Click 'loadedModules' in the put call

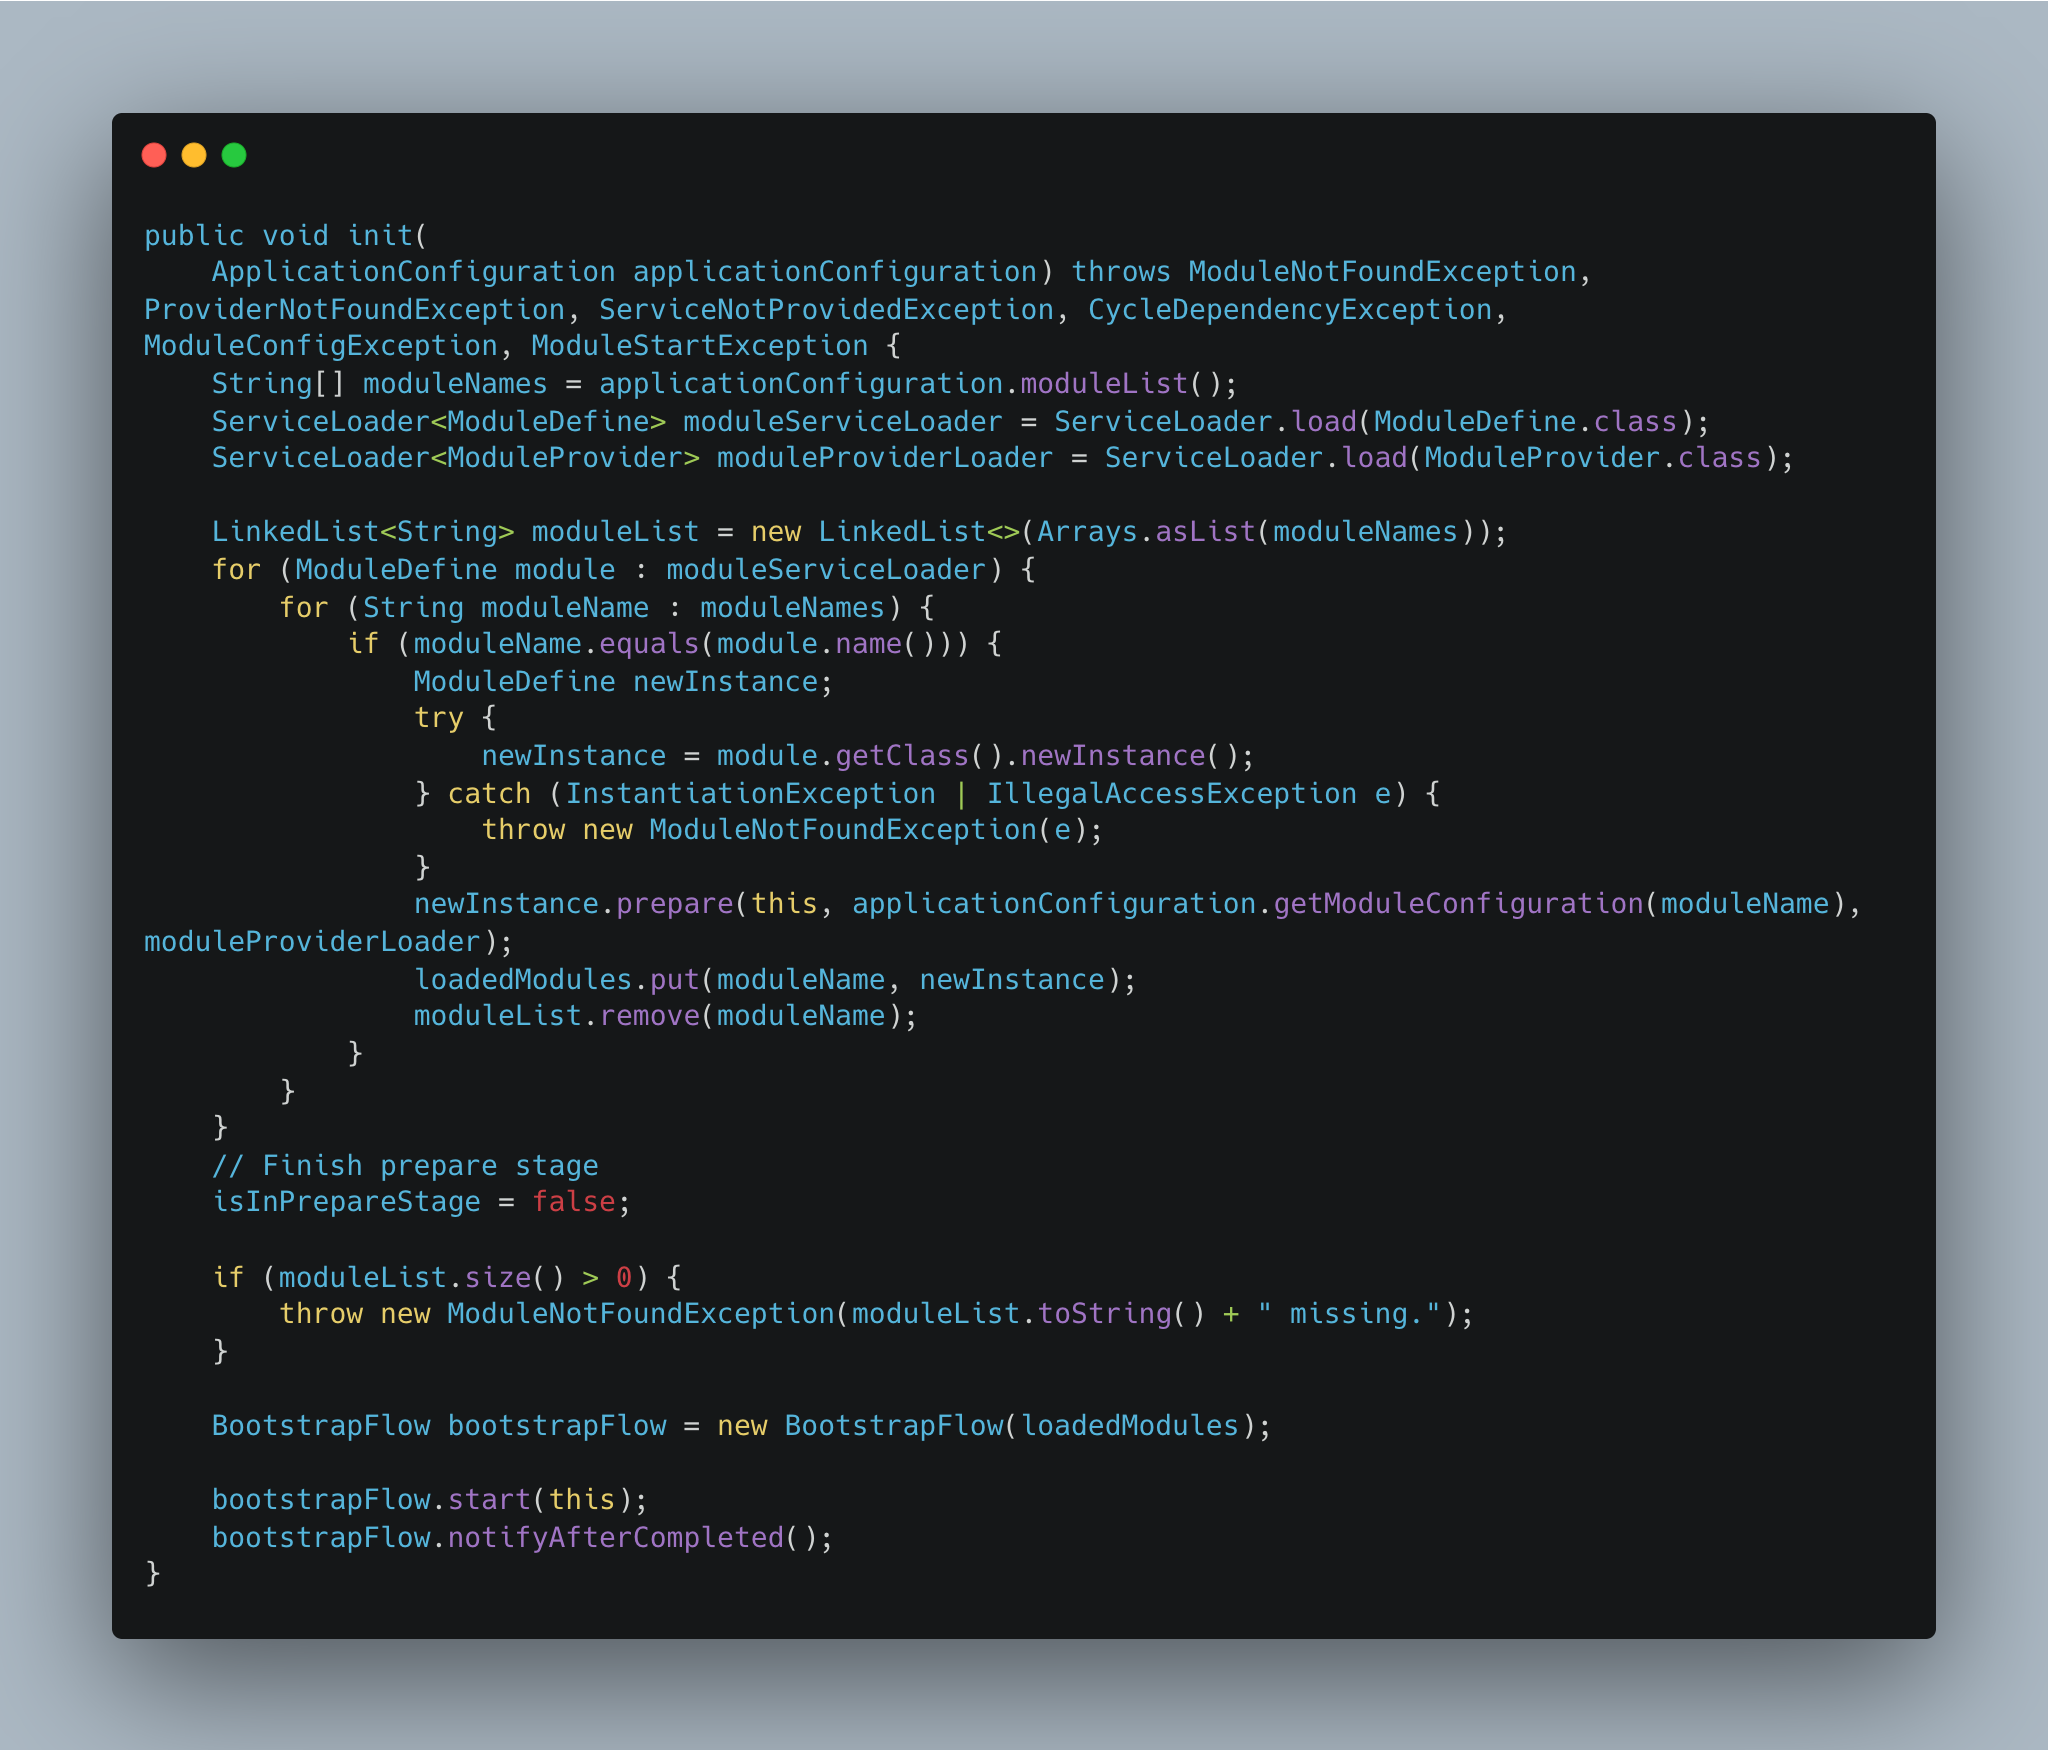pyautogui.click(x=523, y=980)
